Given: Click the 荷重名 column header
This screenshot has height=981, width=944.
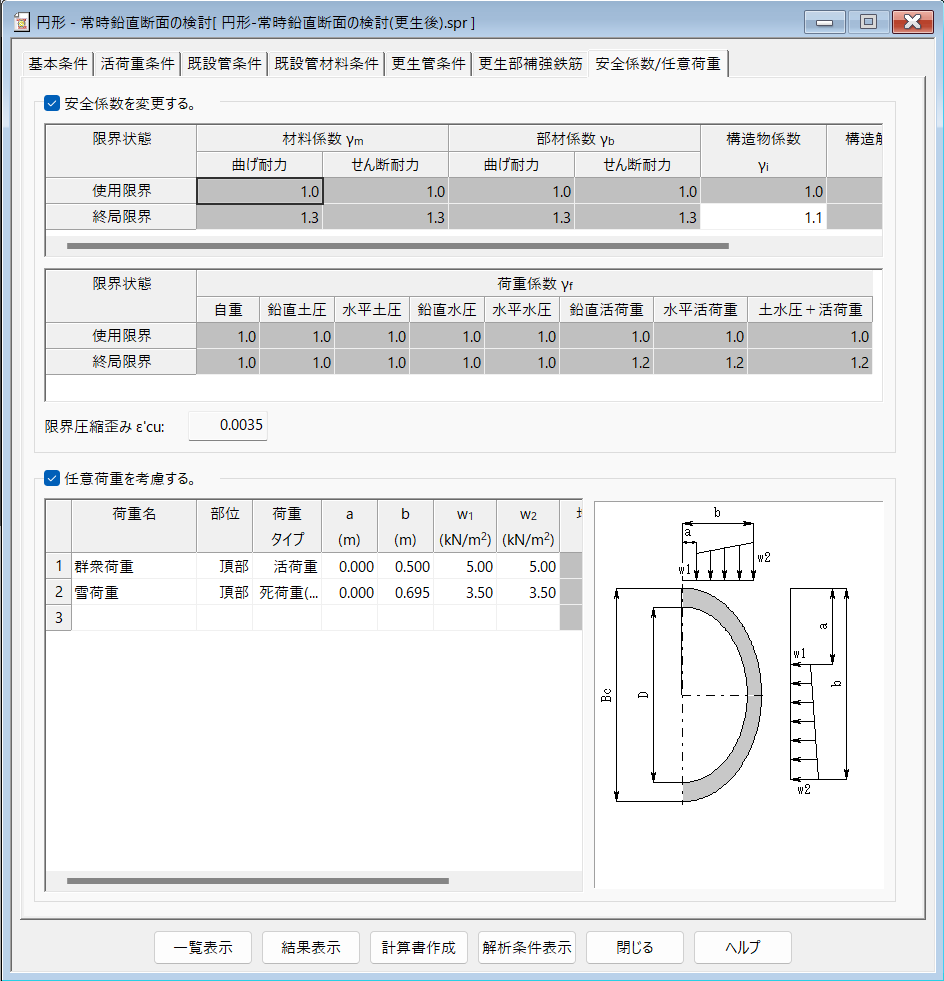Looking at the screenshot, I should [134, 526].
